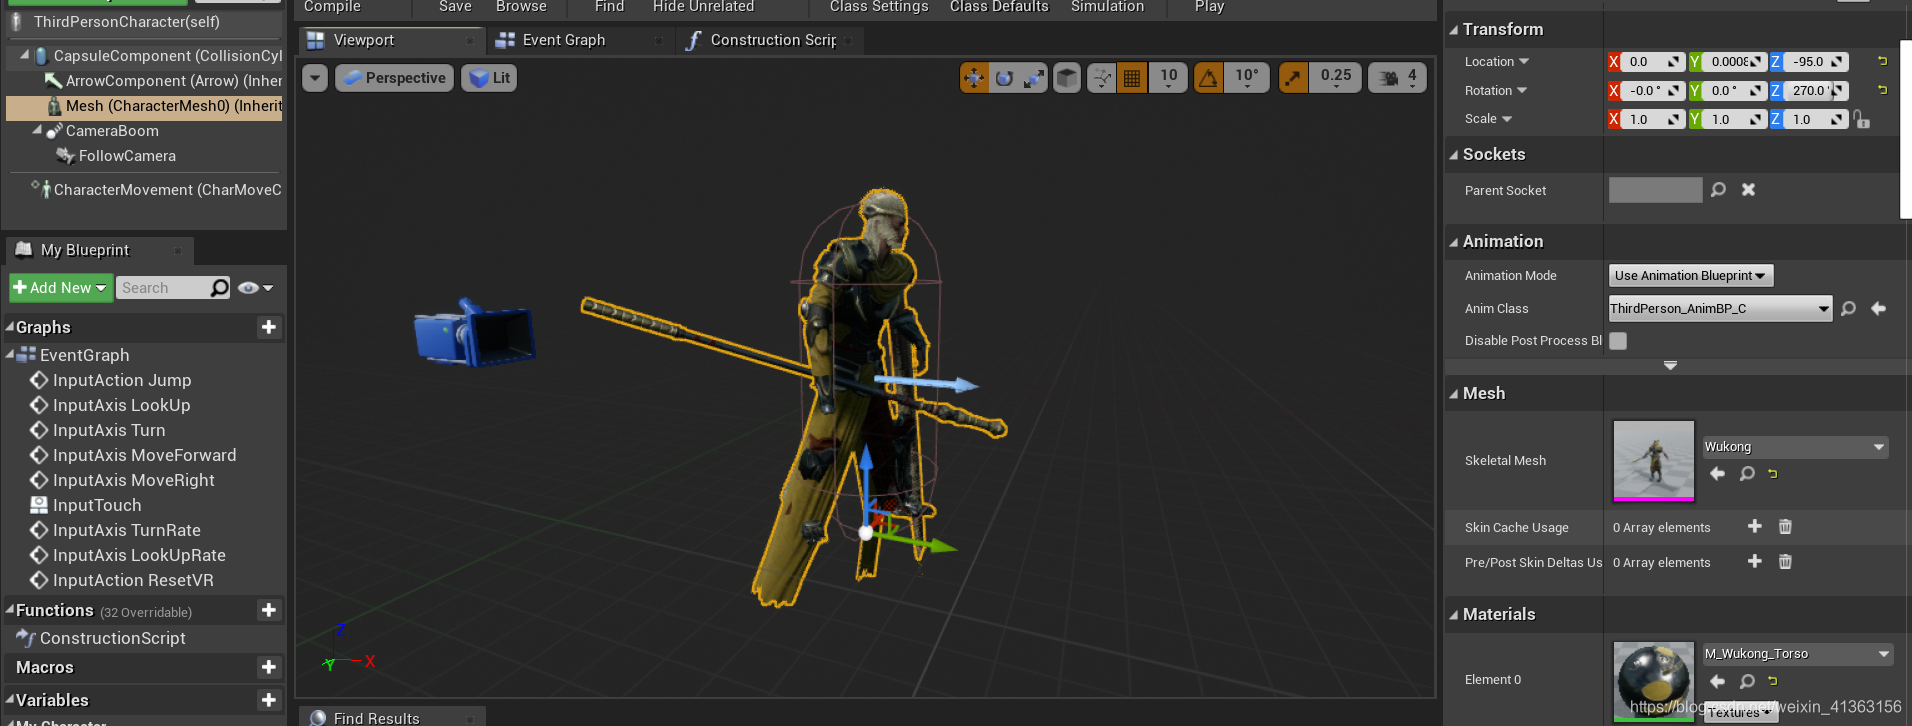Select InputAction Jump event
Image resolution: width=1912 pixels, height=726 pixels.
click(x=122, y=380)
